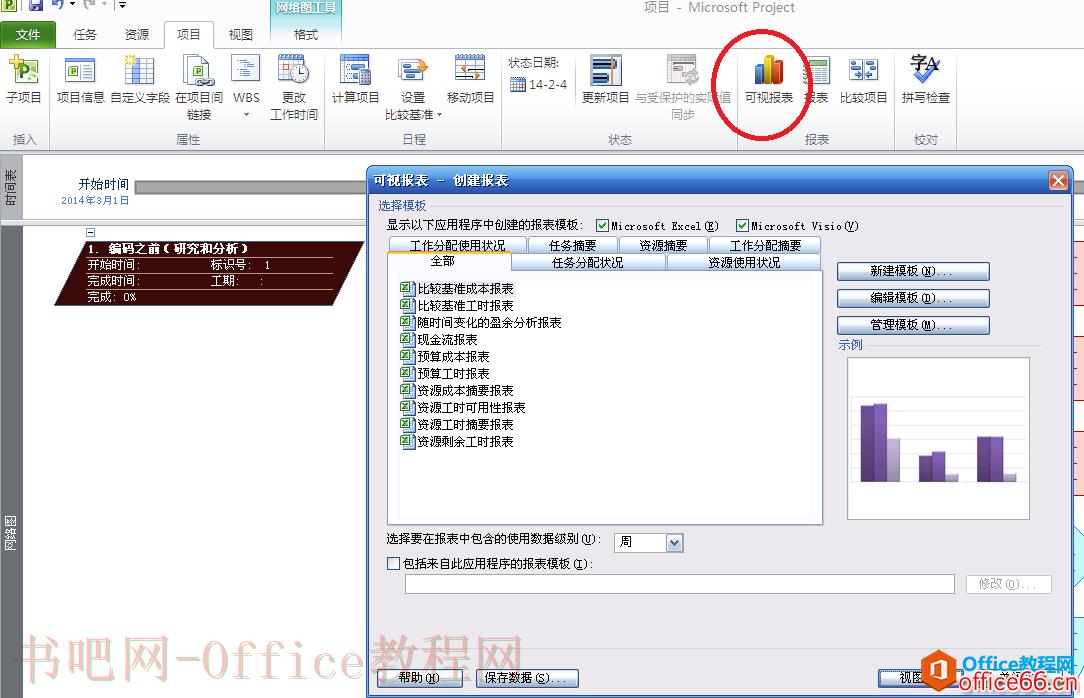Toggle the Microsoft Visio checkbox
The image size is (1084, 698).
tap(742, 226)
